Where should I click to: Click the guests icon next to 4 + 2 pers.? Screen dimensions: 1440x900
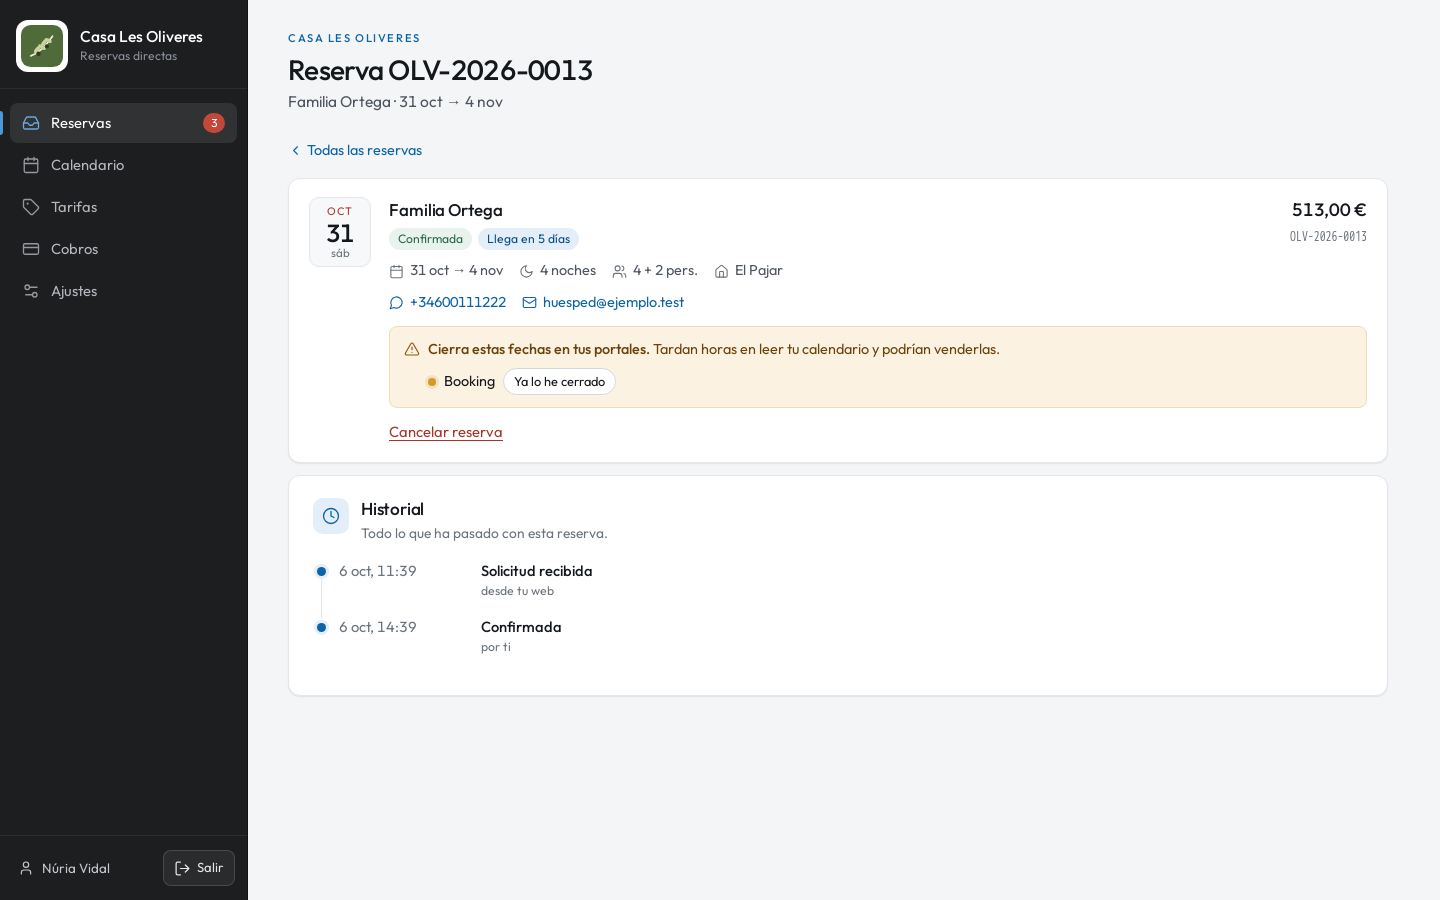[x=620, y=271]
